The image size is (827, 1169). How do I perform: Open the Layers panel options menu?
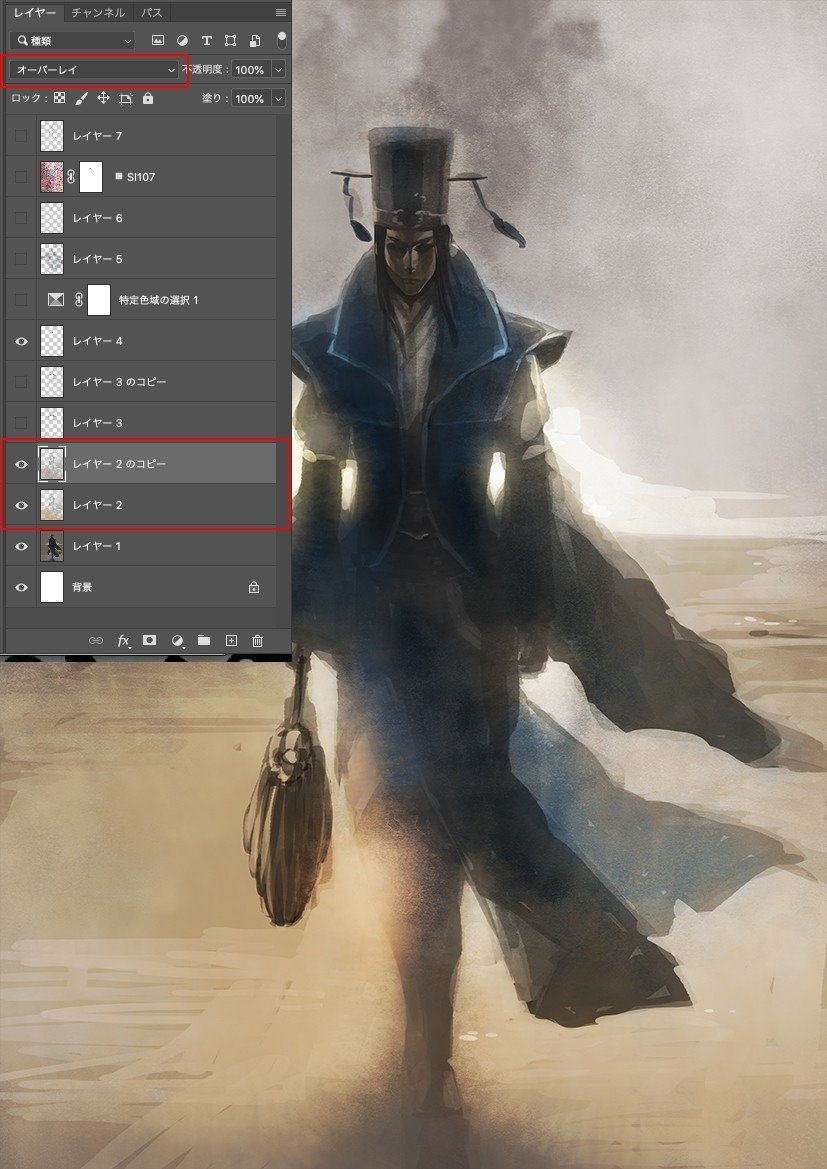coord(280,13)
